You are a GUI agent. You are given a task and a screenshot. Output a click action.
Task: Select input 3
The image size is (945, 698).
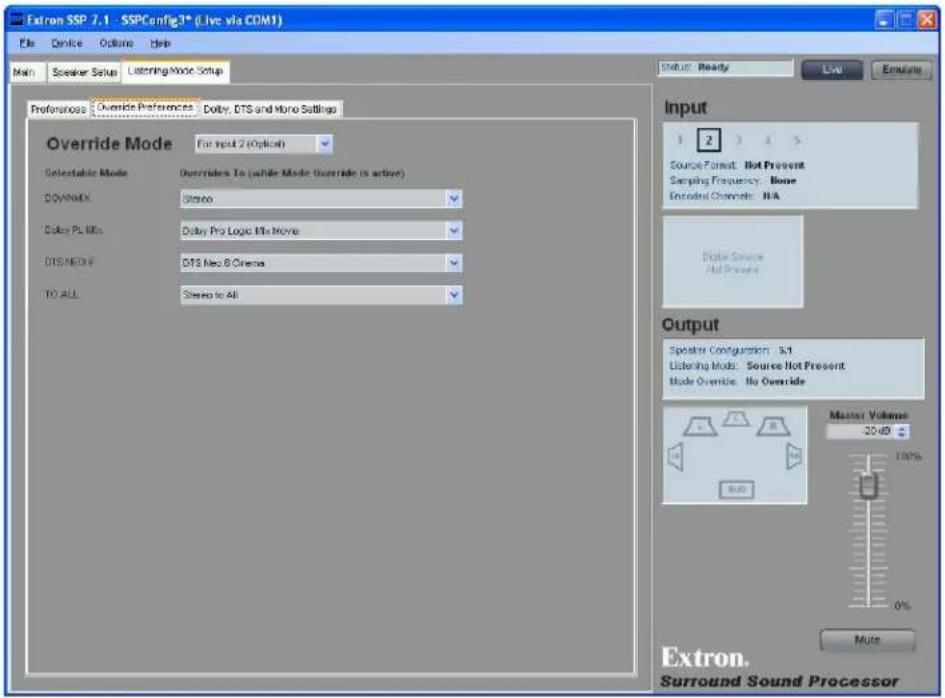pos(738,140)
